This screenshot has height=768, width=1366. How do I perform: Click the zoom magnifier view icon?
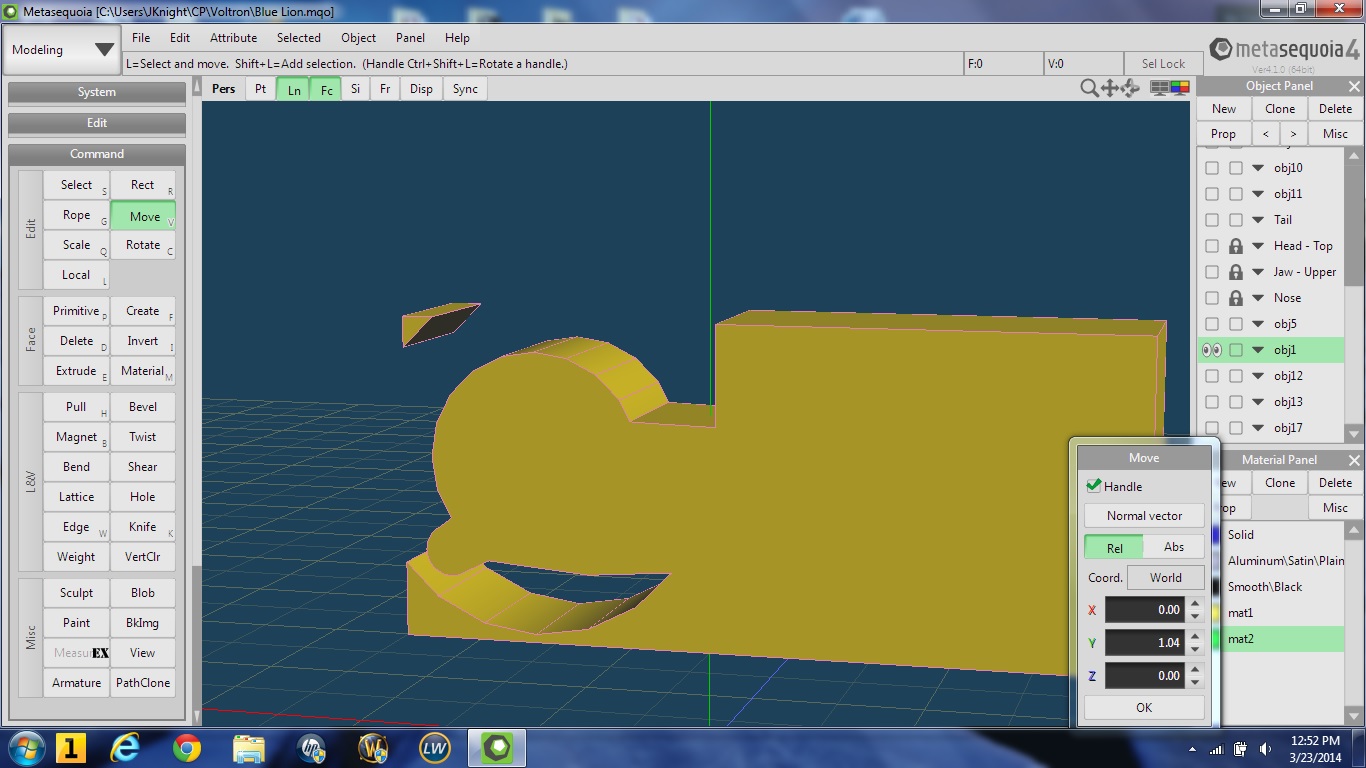(1089, 88)
